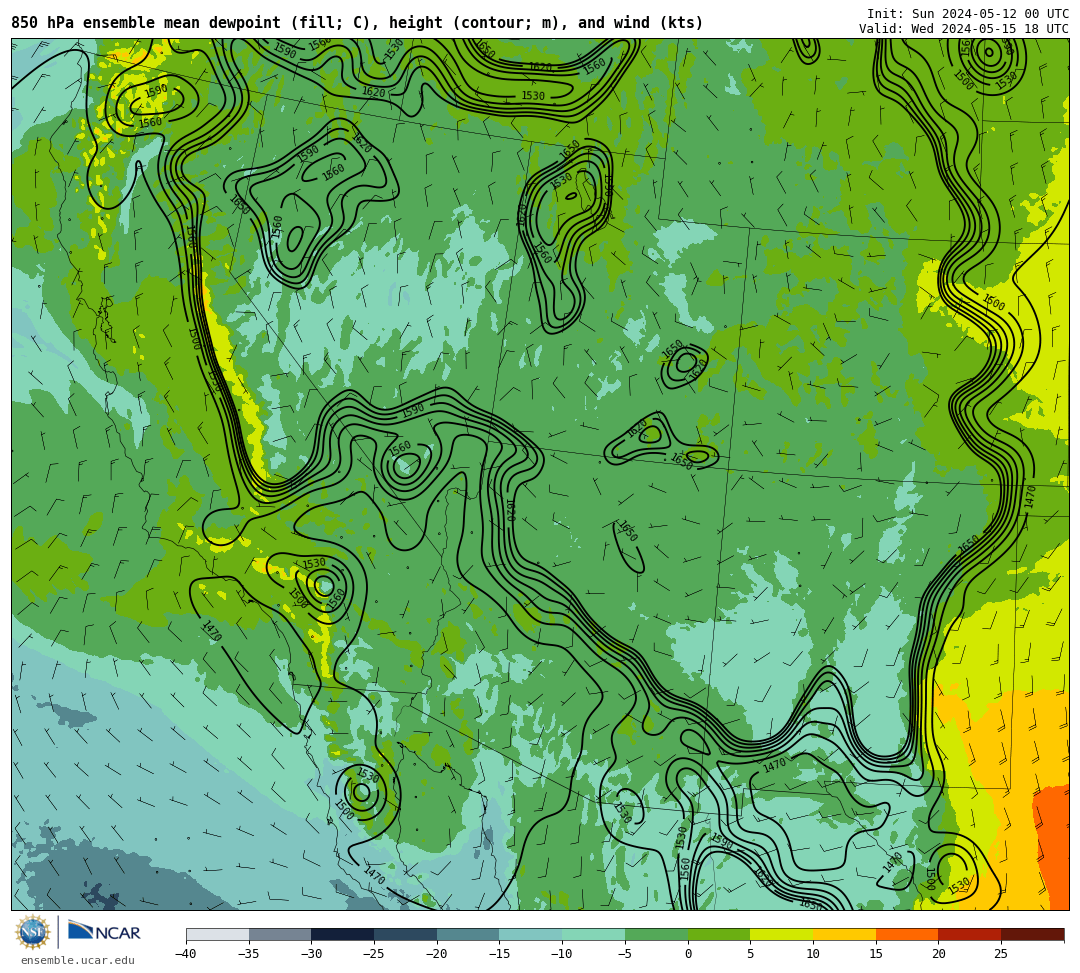Screen dimensions: 1080x973
Task: Click the positive '10' colorbar tick label
Action: [x=813, y=954]
